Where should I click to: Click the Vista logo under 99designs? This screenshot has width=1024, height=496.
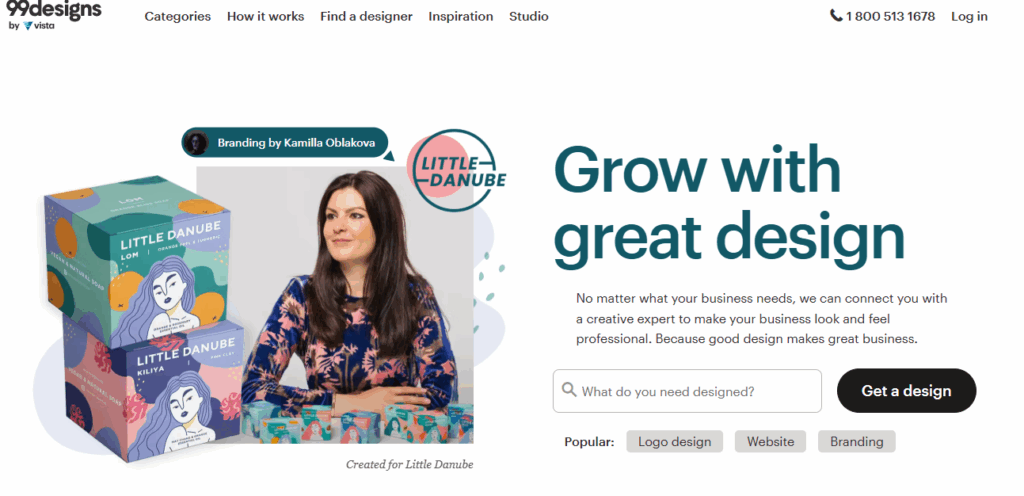(39, 26)
